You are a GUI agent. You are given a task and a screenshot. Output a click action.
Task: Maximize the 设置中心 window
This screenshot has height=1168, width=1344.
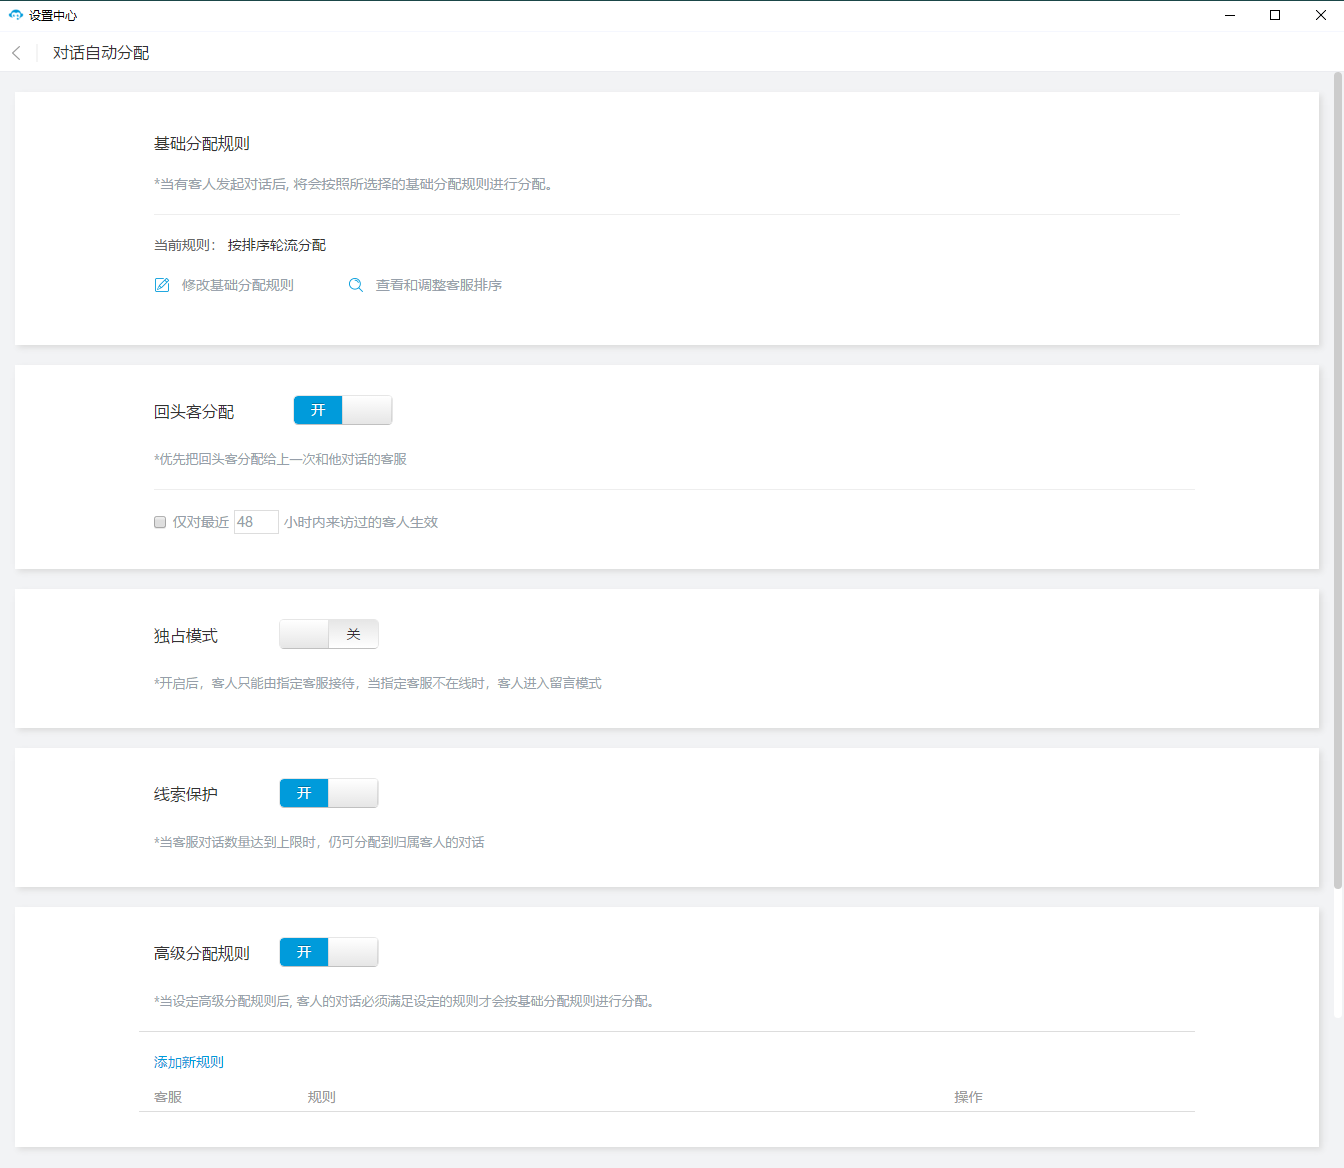click(1275, 15)
